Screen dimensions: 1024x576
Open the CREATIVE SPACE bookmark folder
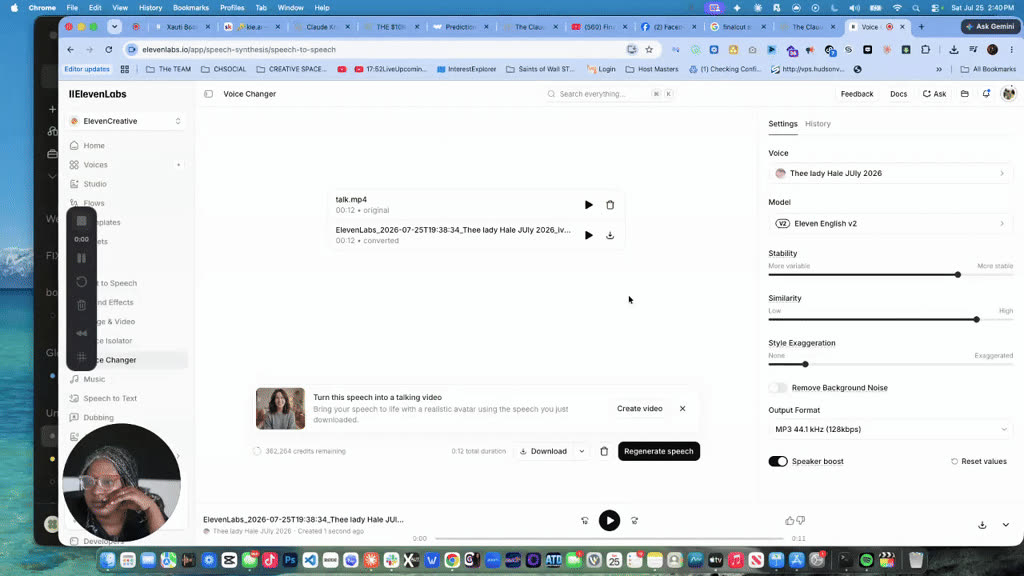pyautogui.click(x=291, y=69)
